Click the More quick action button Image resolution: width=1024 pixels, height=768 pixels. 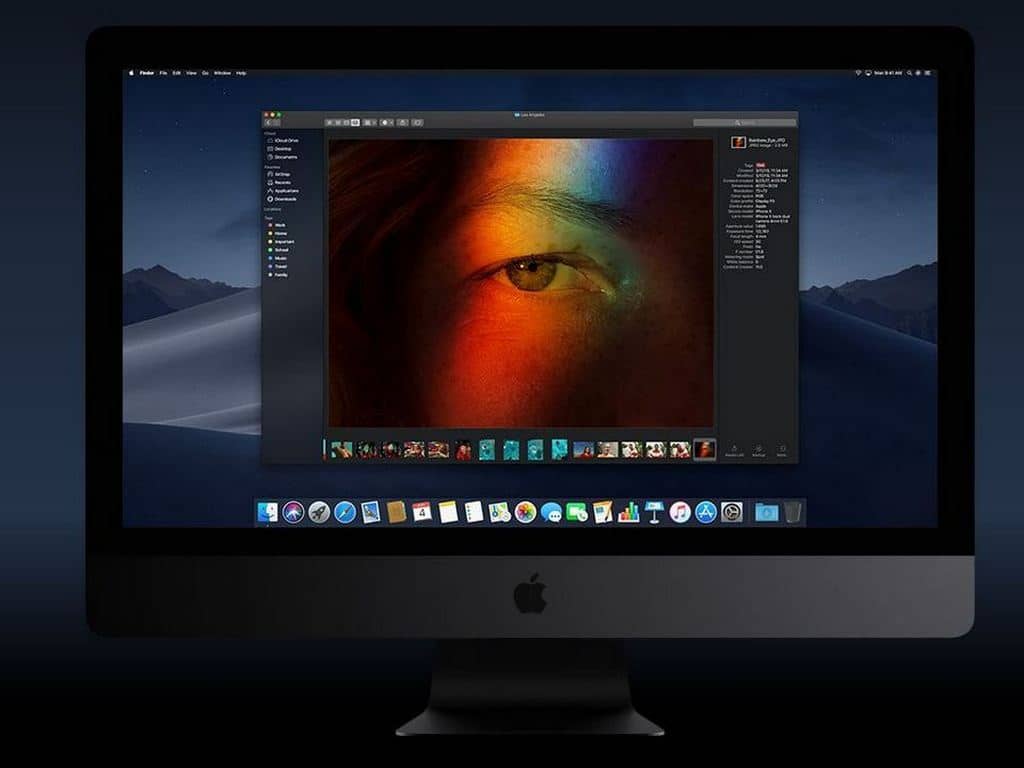(x=782, y=451)
